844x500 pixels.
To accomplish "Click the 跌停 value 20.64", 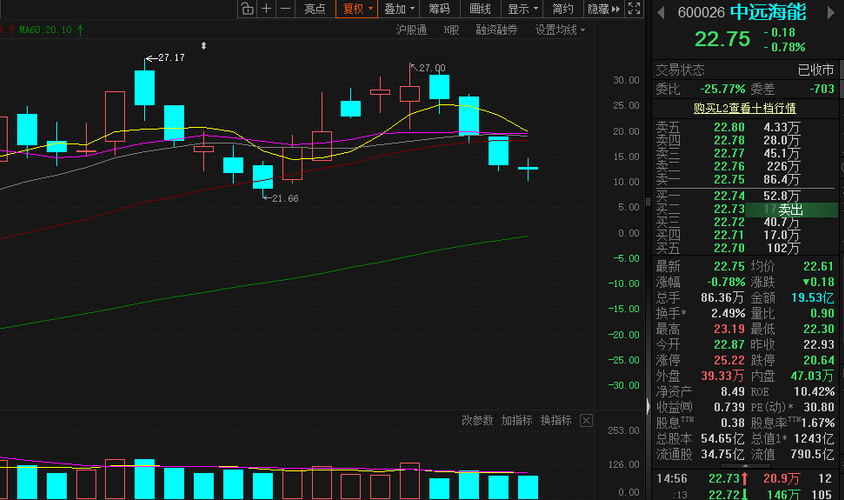I will coord(819,360).
